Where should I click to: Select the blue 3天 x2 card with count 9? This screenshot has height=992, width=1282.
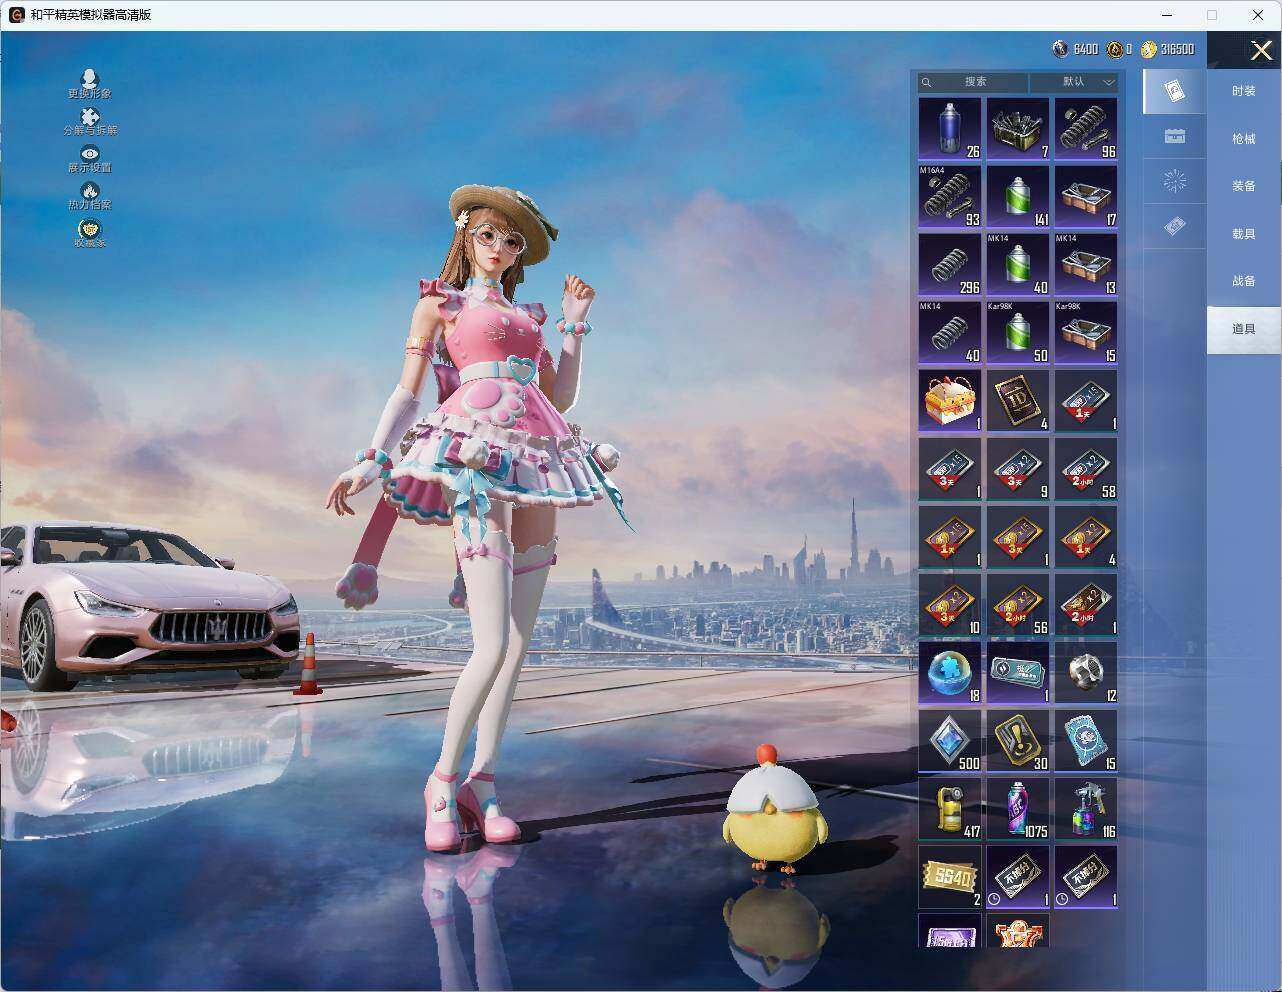coord(1018,469)
